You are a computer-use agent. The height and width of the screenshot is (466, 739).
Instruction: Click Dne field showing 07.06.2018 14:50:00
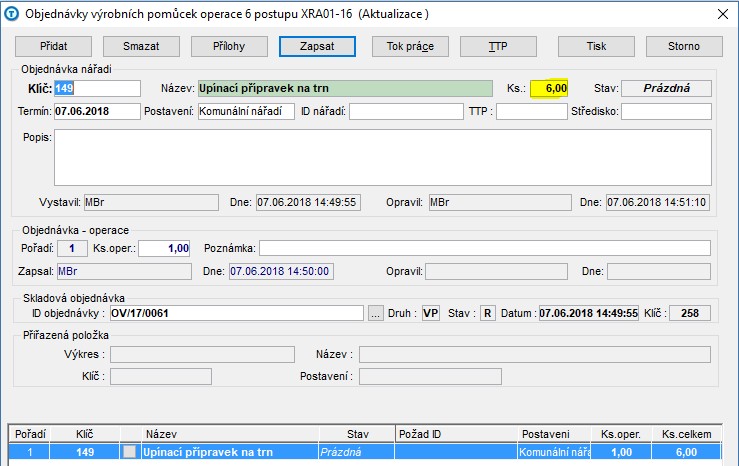(281, 271)
